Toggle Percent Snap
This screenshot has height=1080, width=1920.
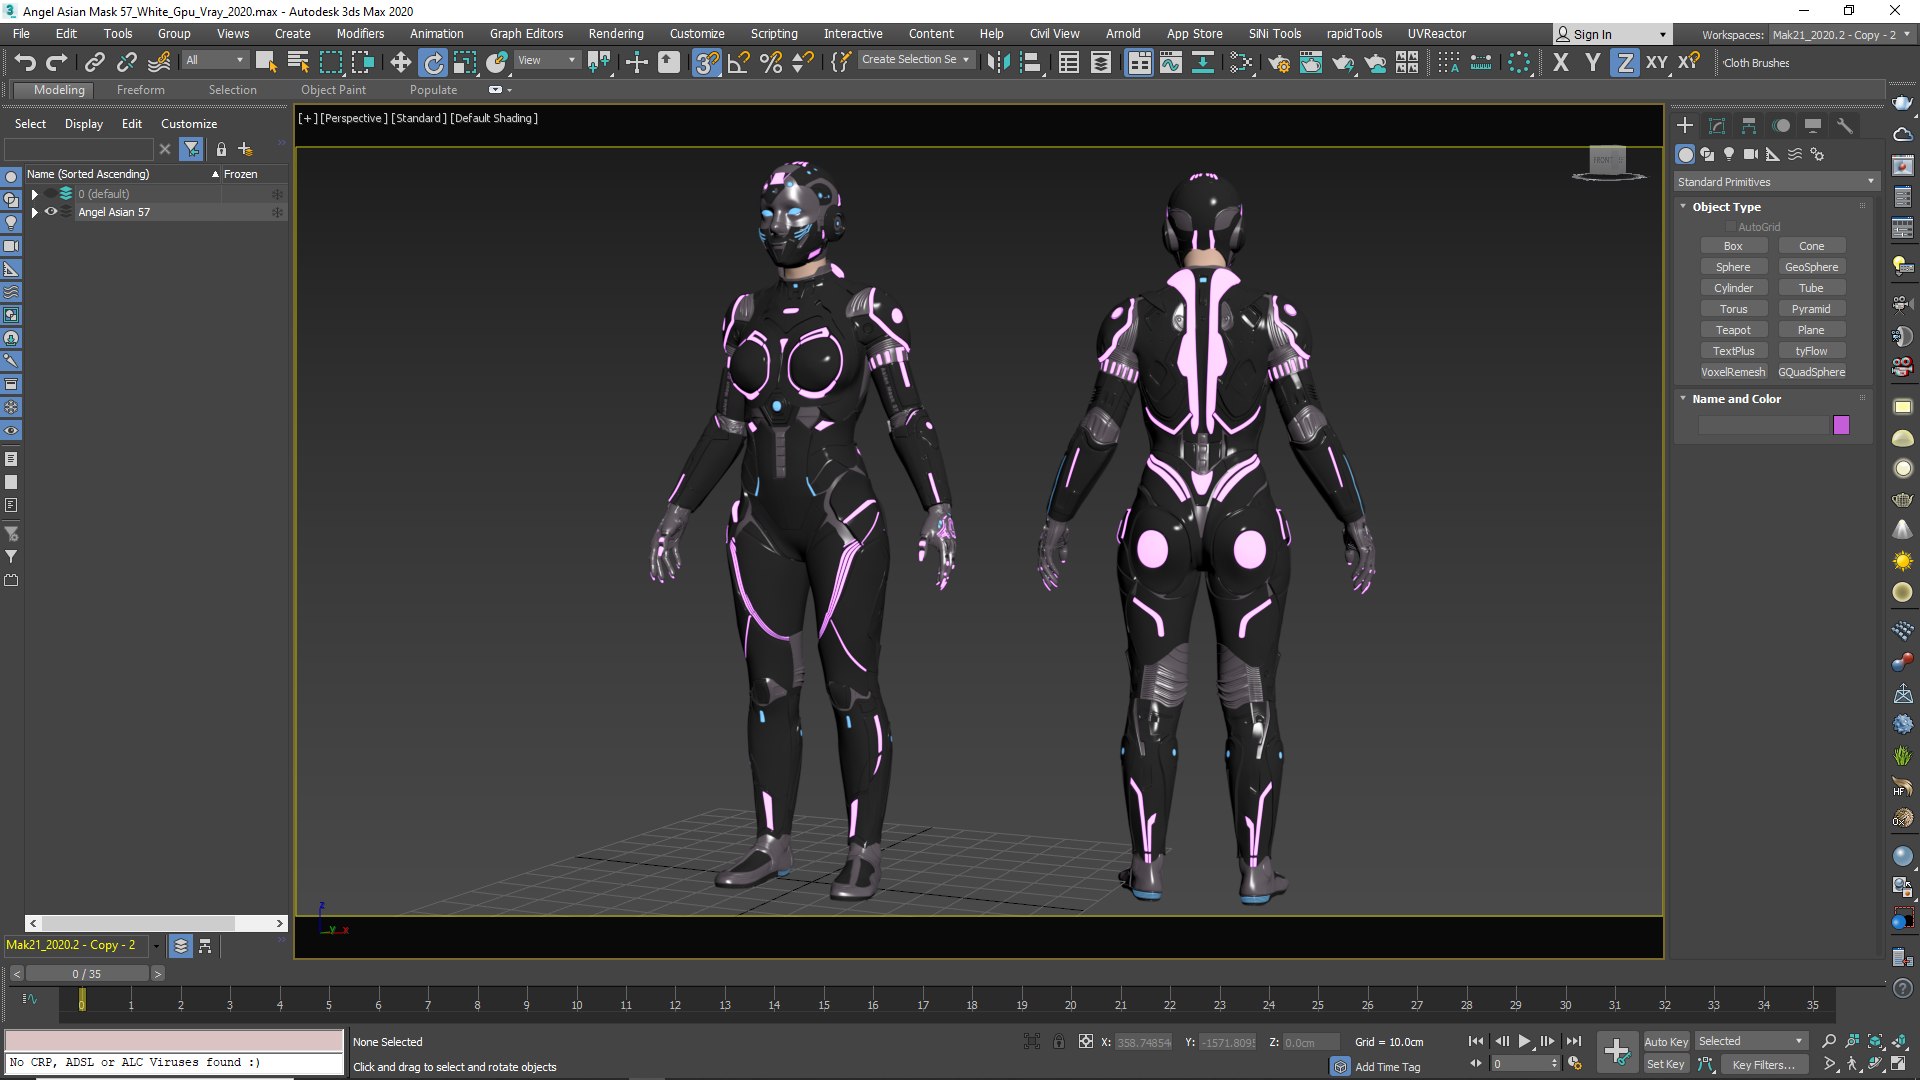(x=771, y=62)
